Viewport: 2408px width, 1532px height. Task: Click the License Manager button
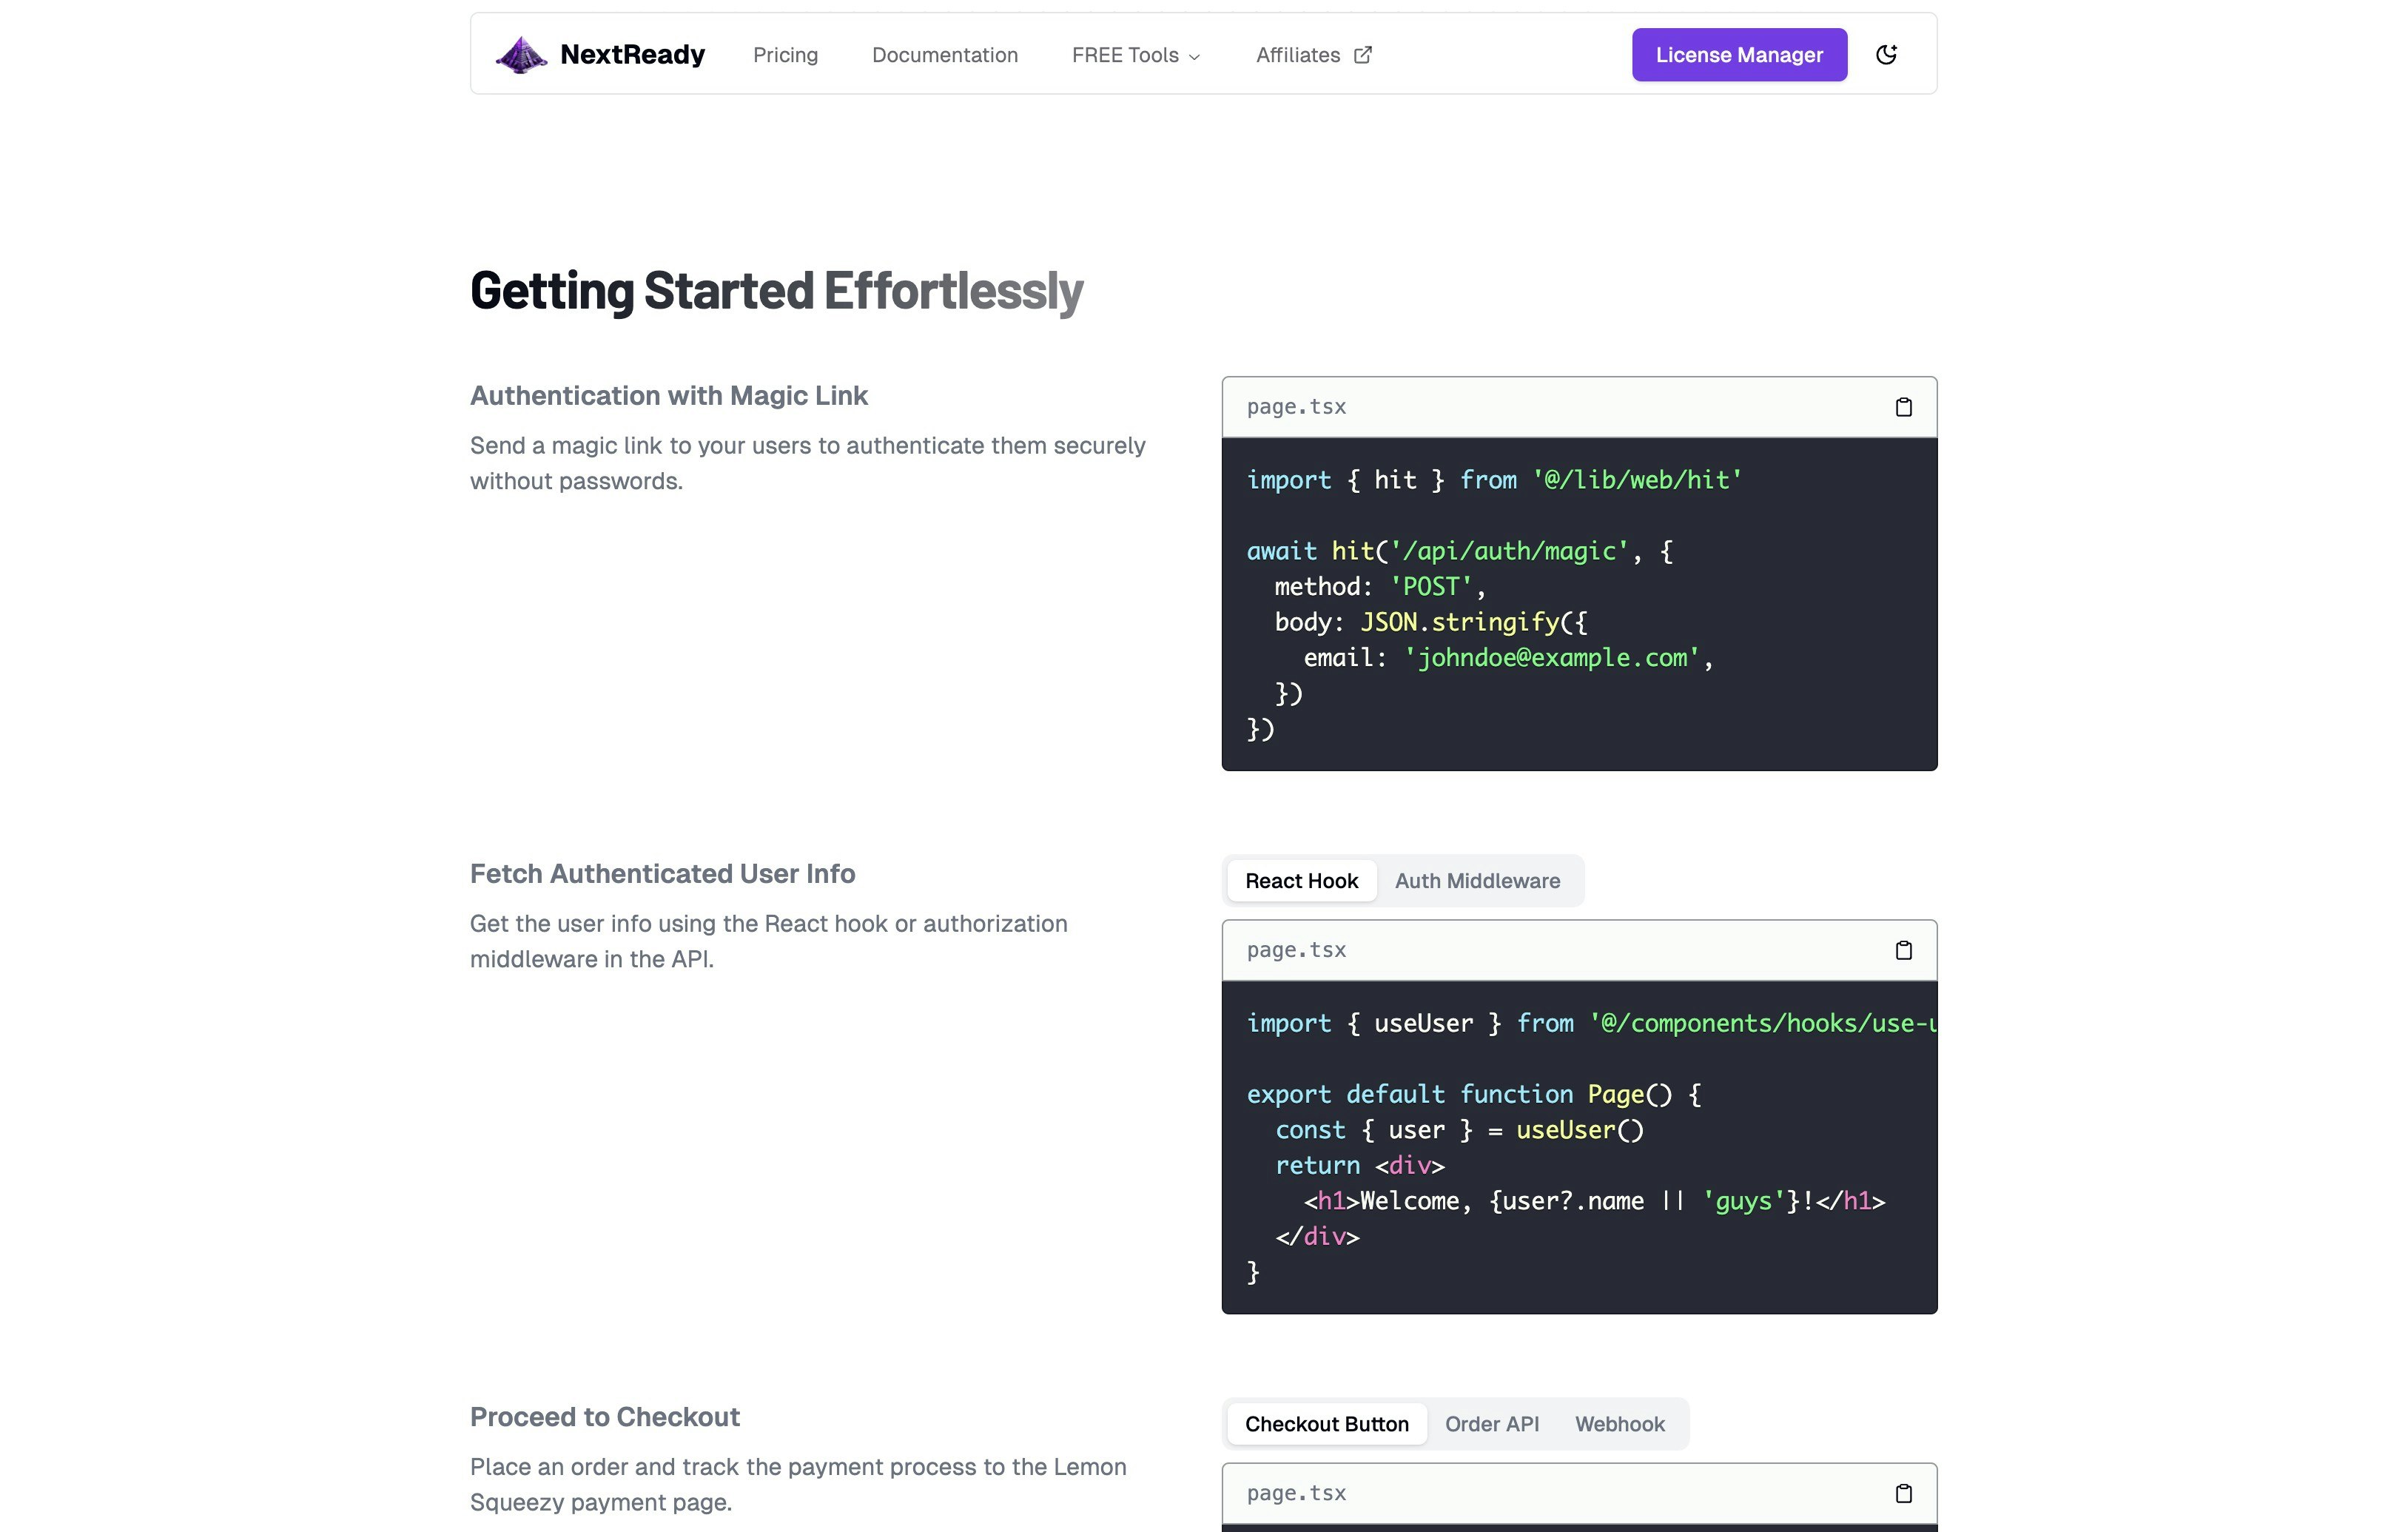click(1738, 55)
